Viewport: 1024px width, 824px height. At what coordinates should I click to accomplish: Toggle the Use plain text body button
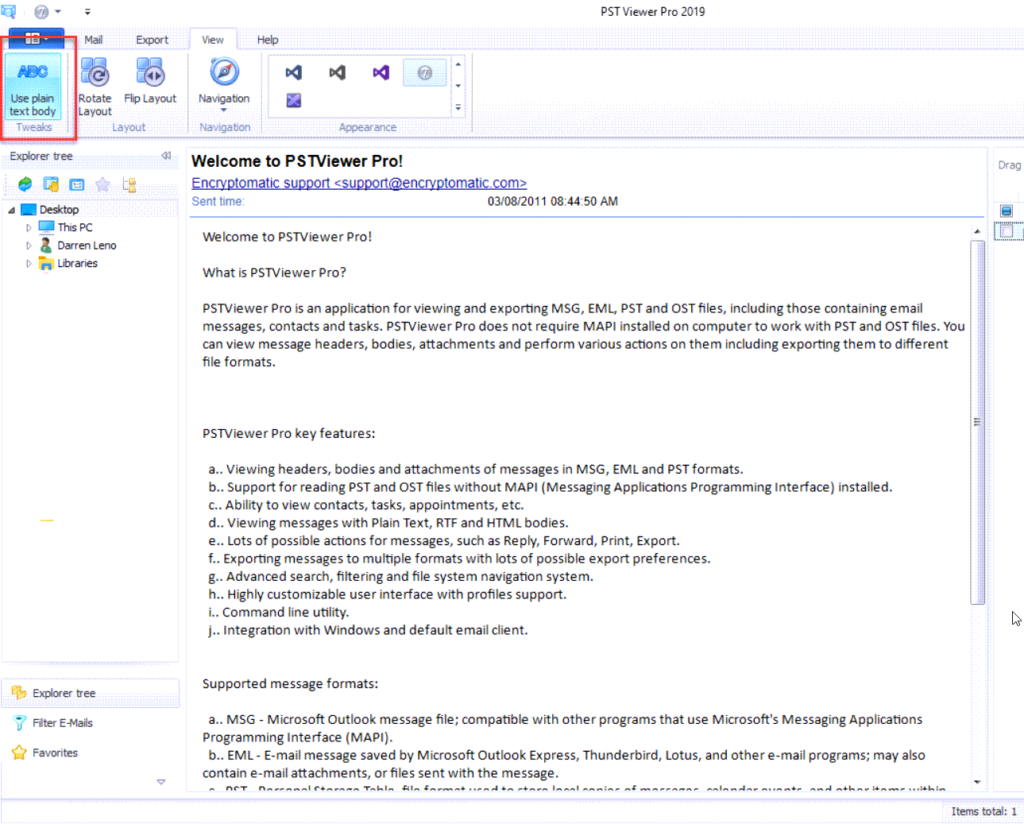pyautogui.click(x=33, y=87)
